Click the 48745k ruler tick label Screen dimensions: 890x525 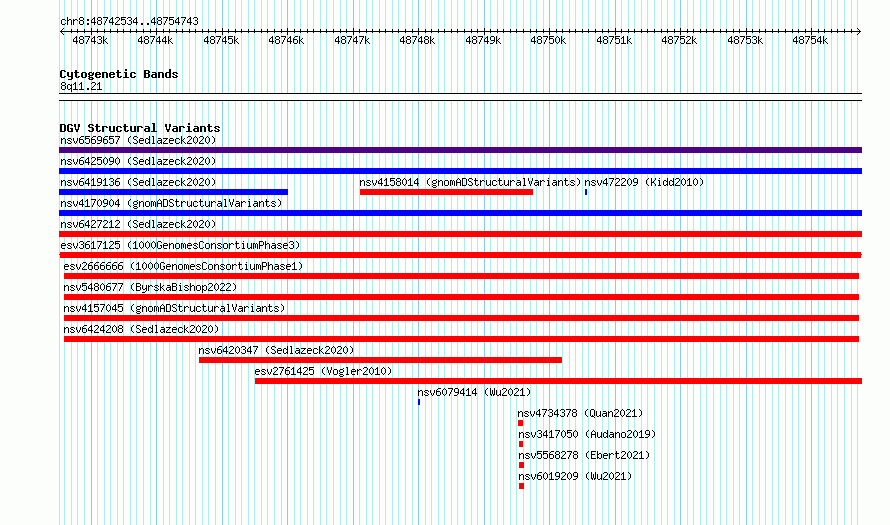click(x=221, y=40)
